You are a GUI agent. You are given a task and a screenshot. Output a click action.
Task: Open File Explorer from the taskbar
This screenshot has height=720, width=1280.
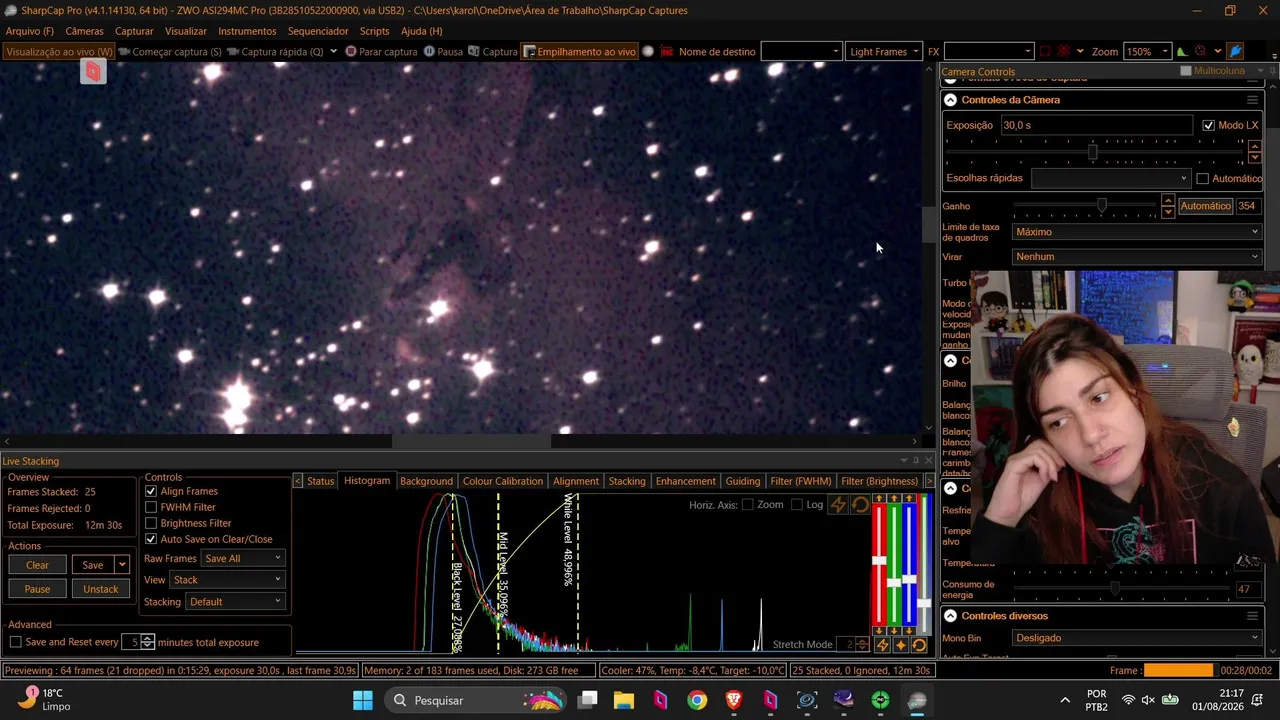pos(624,700)
